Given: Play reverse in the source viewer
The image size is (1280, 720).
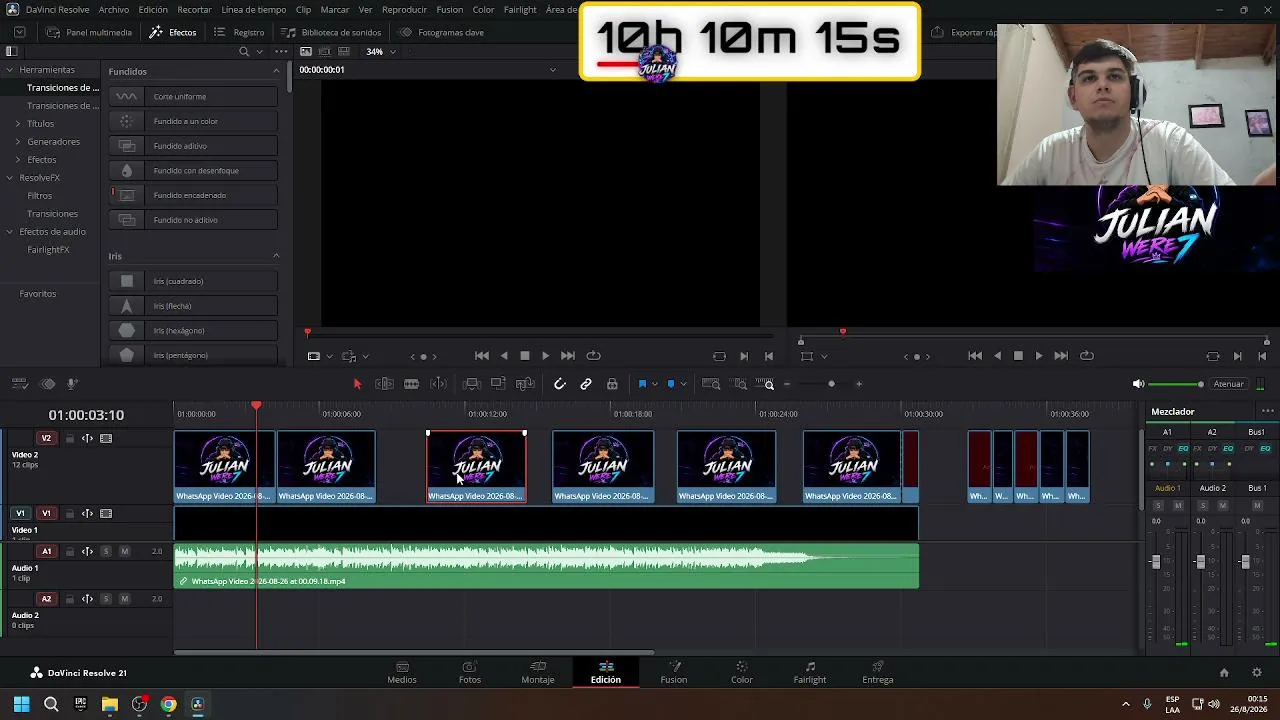Looking at the screenshot, I should (503, 356).
